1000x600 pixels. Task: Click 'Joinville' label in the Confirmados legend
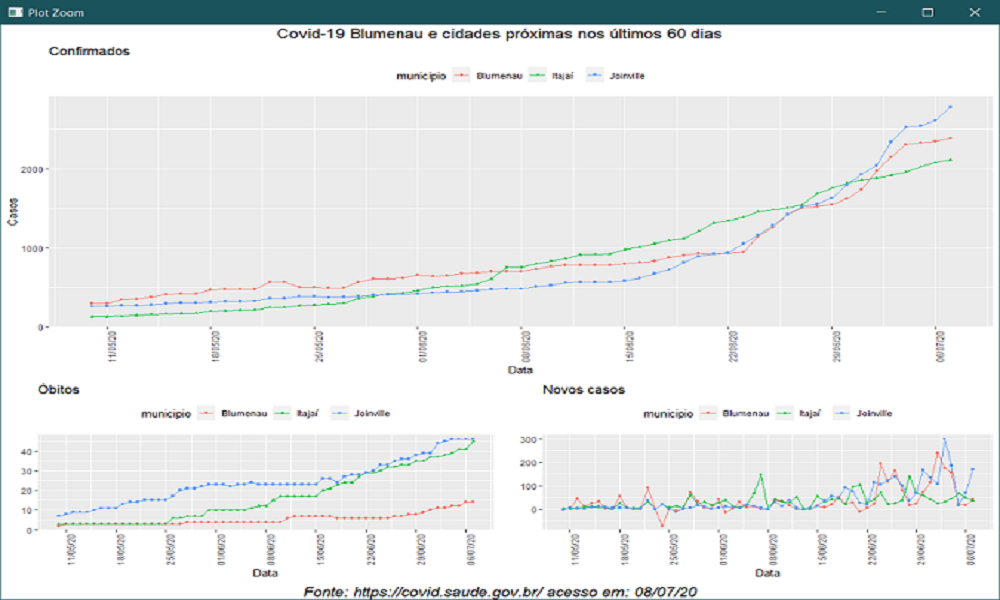click(x=627, y=76)
